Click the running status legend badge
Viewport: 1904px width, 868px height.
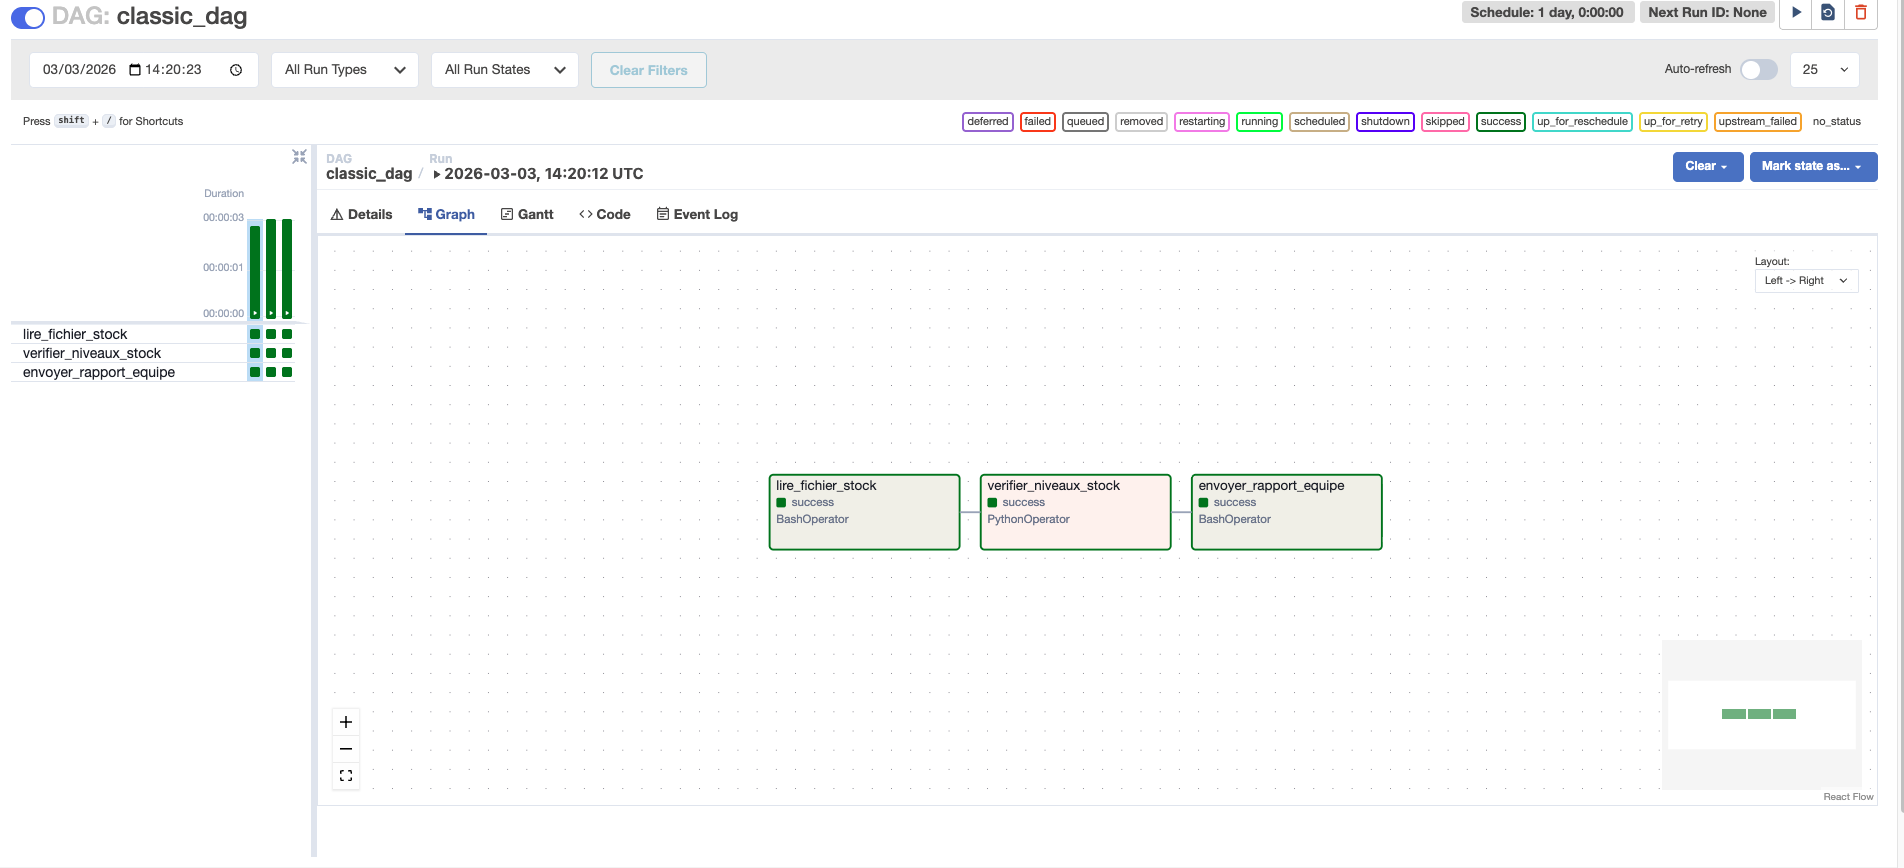1260,122
